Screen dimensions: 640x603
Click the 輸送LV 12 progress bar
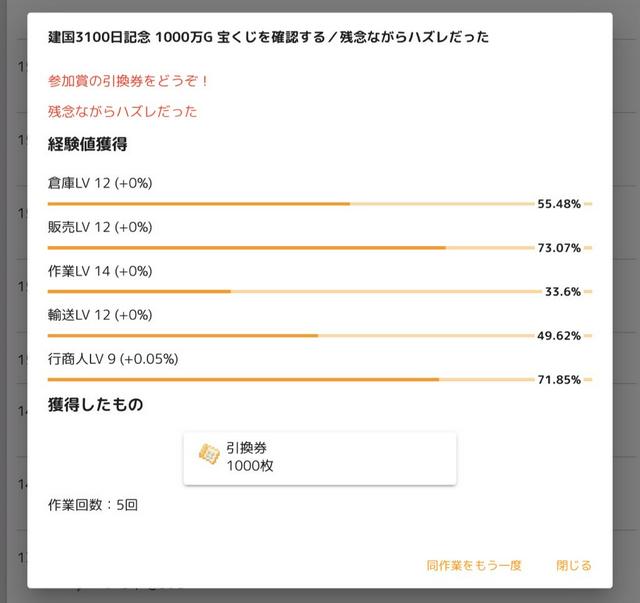tap(290, 335)
